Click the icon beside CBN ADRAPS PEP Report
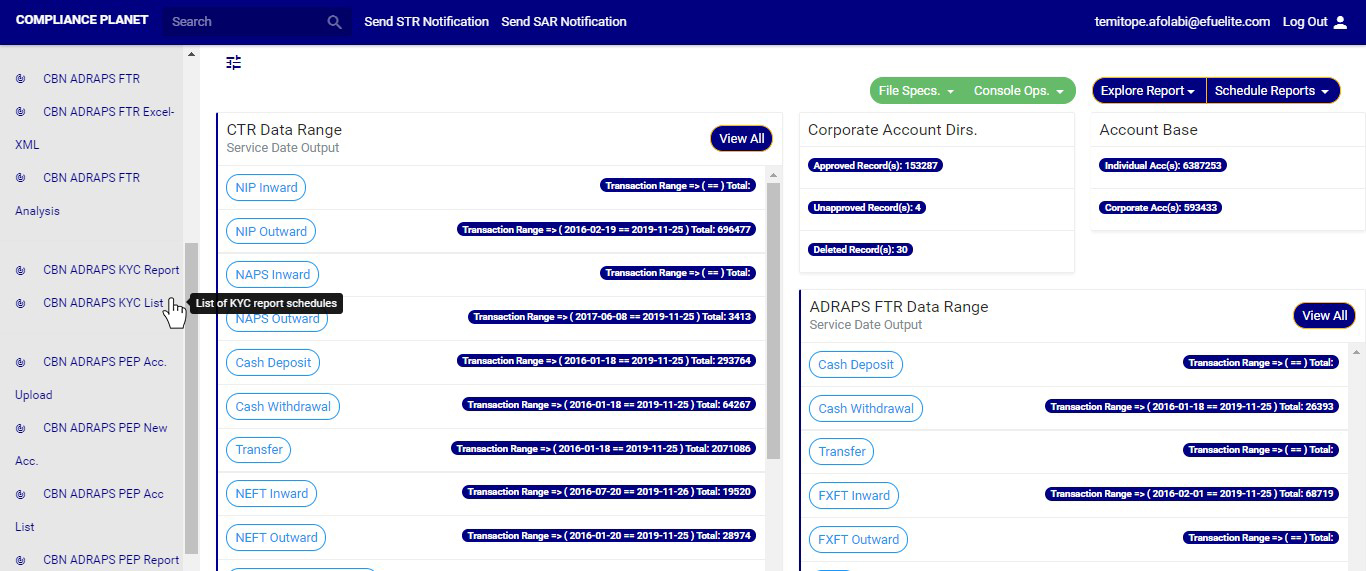The image size is (1366, 571). (x=21, y=560)
